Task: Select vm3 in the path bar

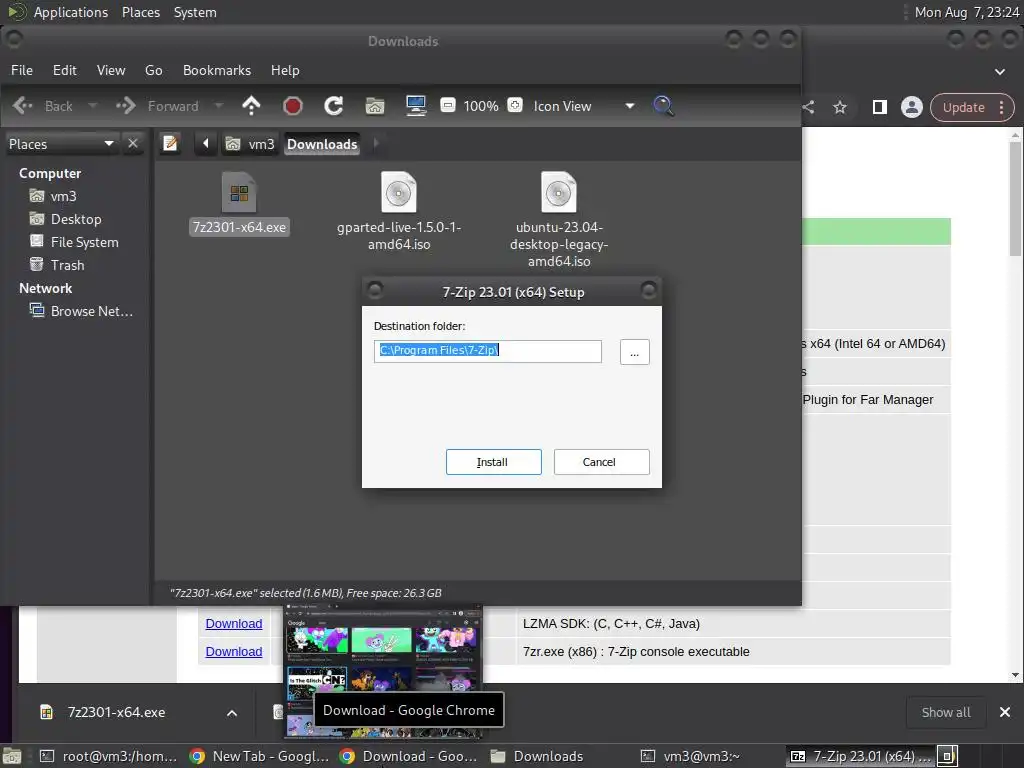Action: tap(250, 144)
